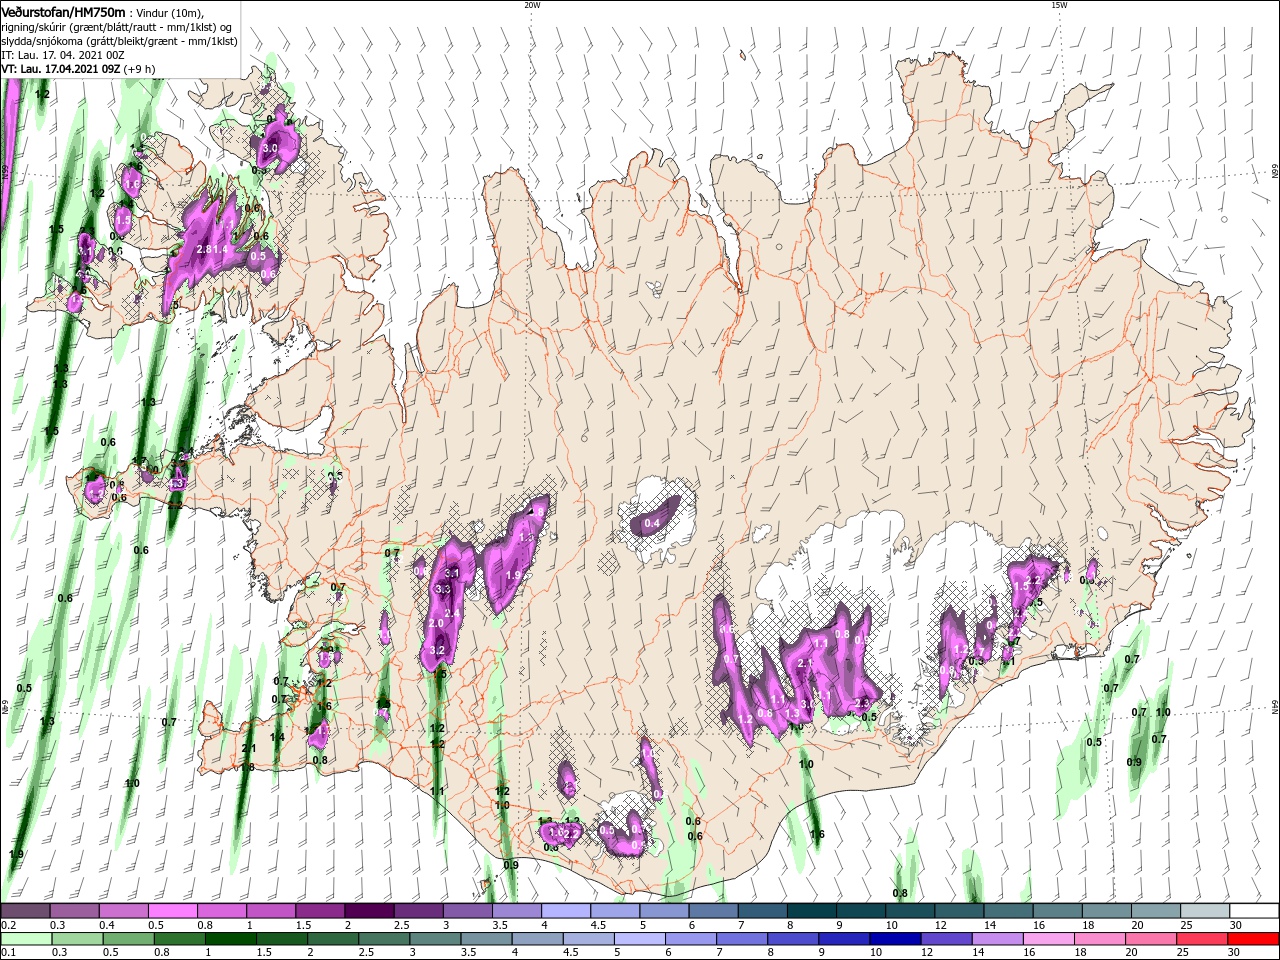This screenshot has width=1280, height=960.
Task: Click upper legend swatch between 4 and 4.5
Action: click(x=565, y=911)
